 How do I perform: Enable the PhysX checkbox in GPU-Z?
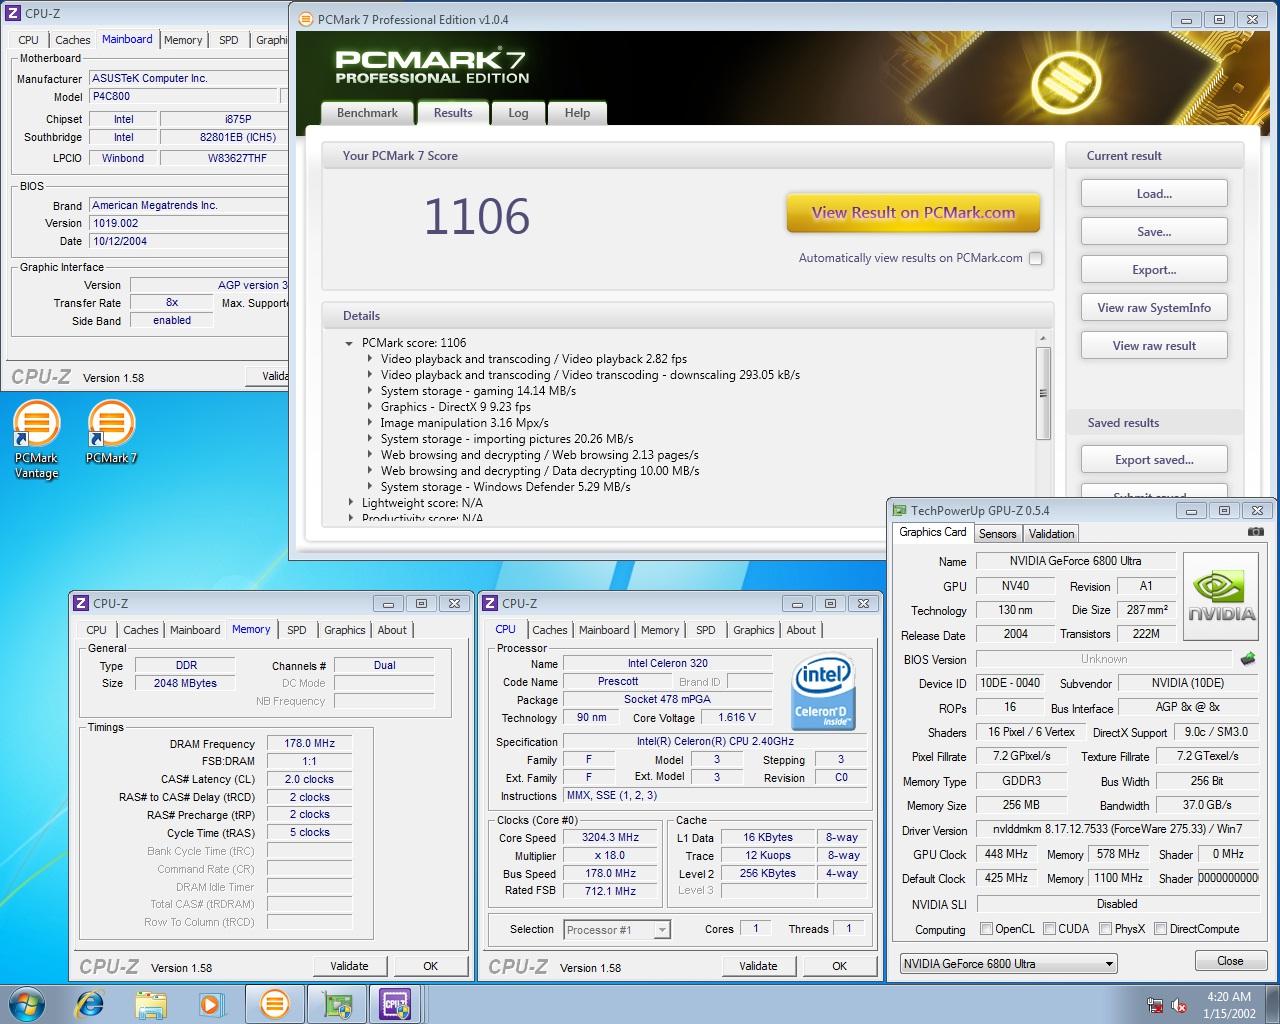coord(1105,929)
